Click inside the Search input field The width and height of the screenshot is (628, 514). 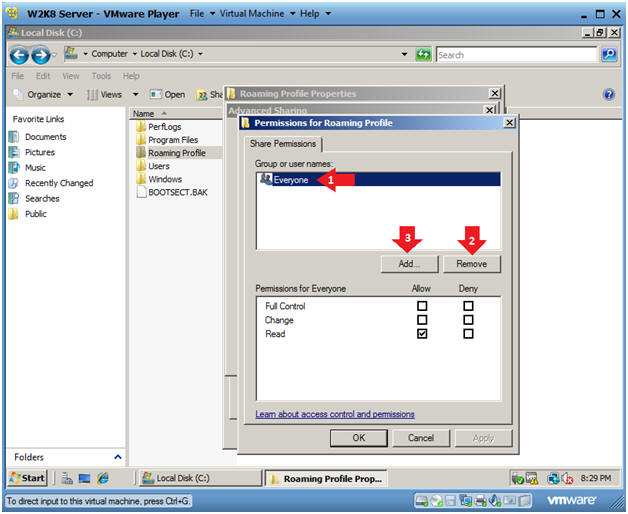coord(516,55)
